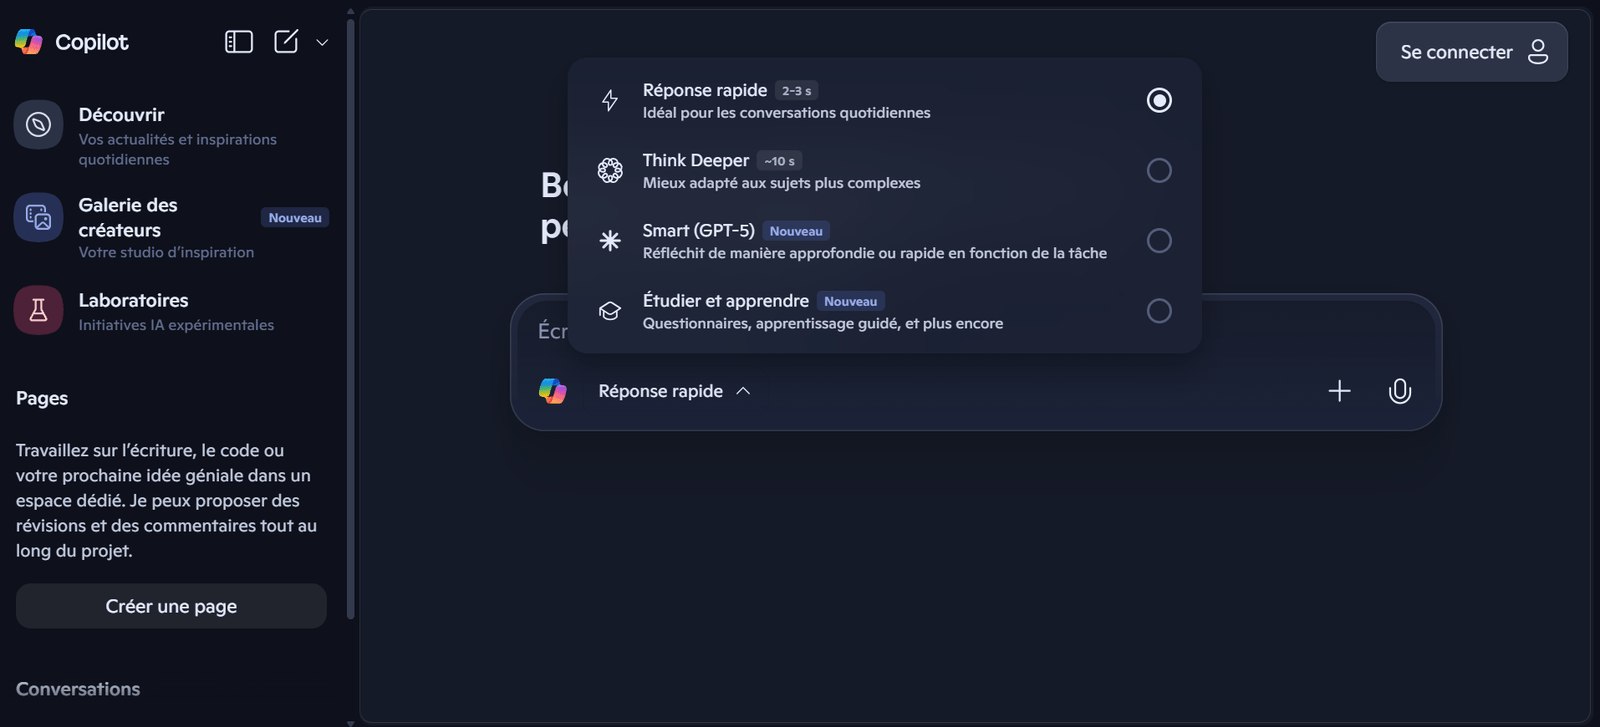The height and width of the screenshot is (727, 1600).
Task: Click the Copilot logo icon
Action: tap(29, 42)
